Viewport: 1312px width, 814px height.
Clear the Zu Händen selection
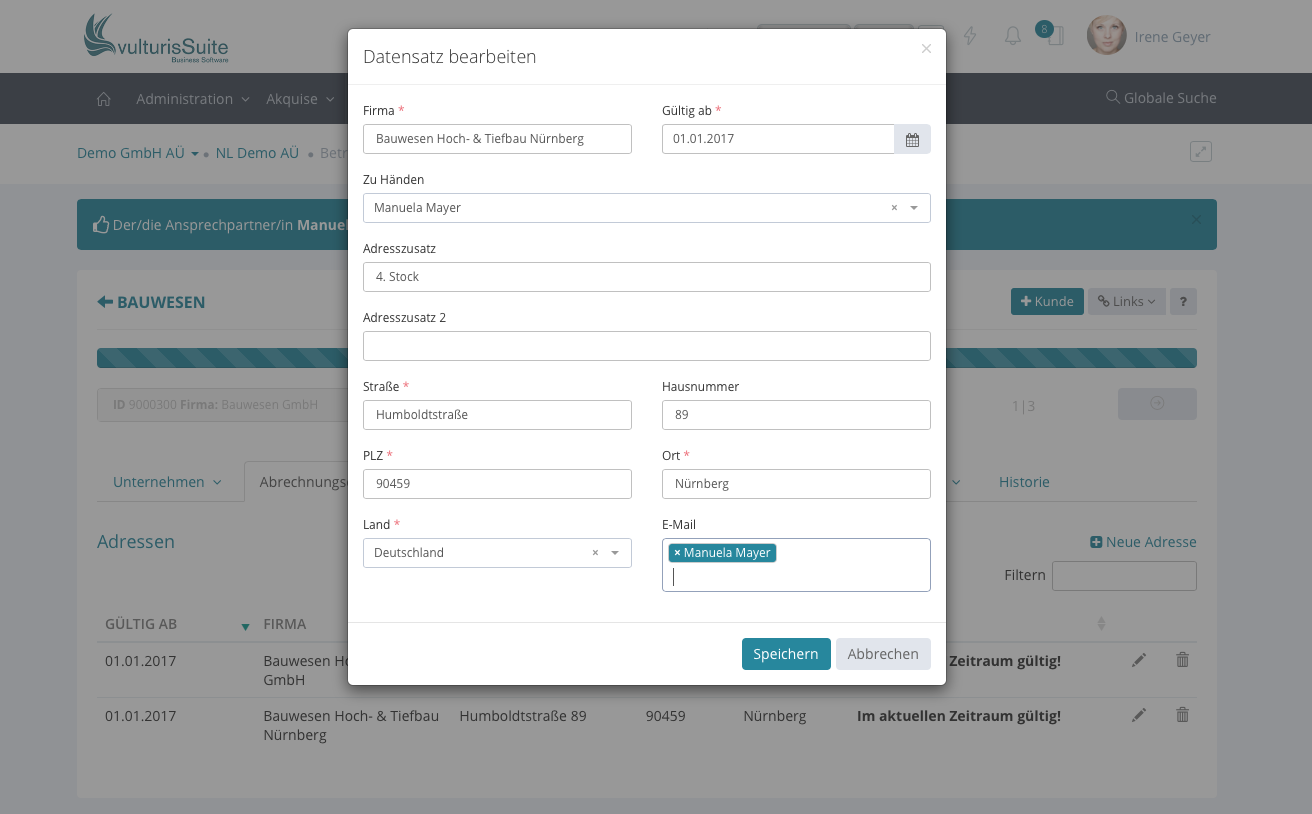(894, 208)
